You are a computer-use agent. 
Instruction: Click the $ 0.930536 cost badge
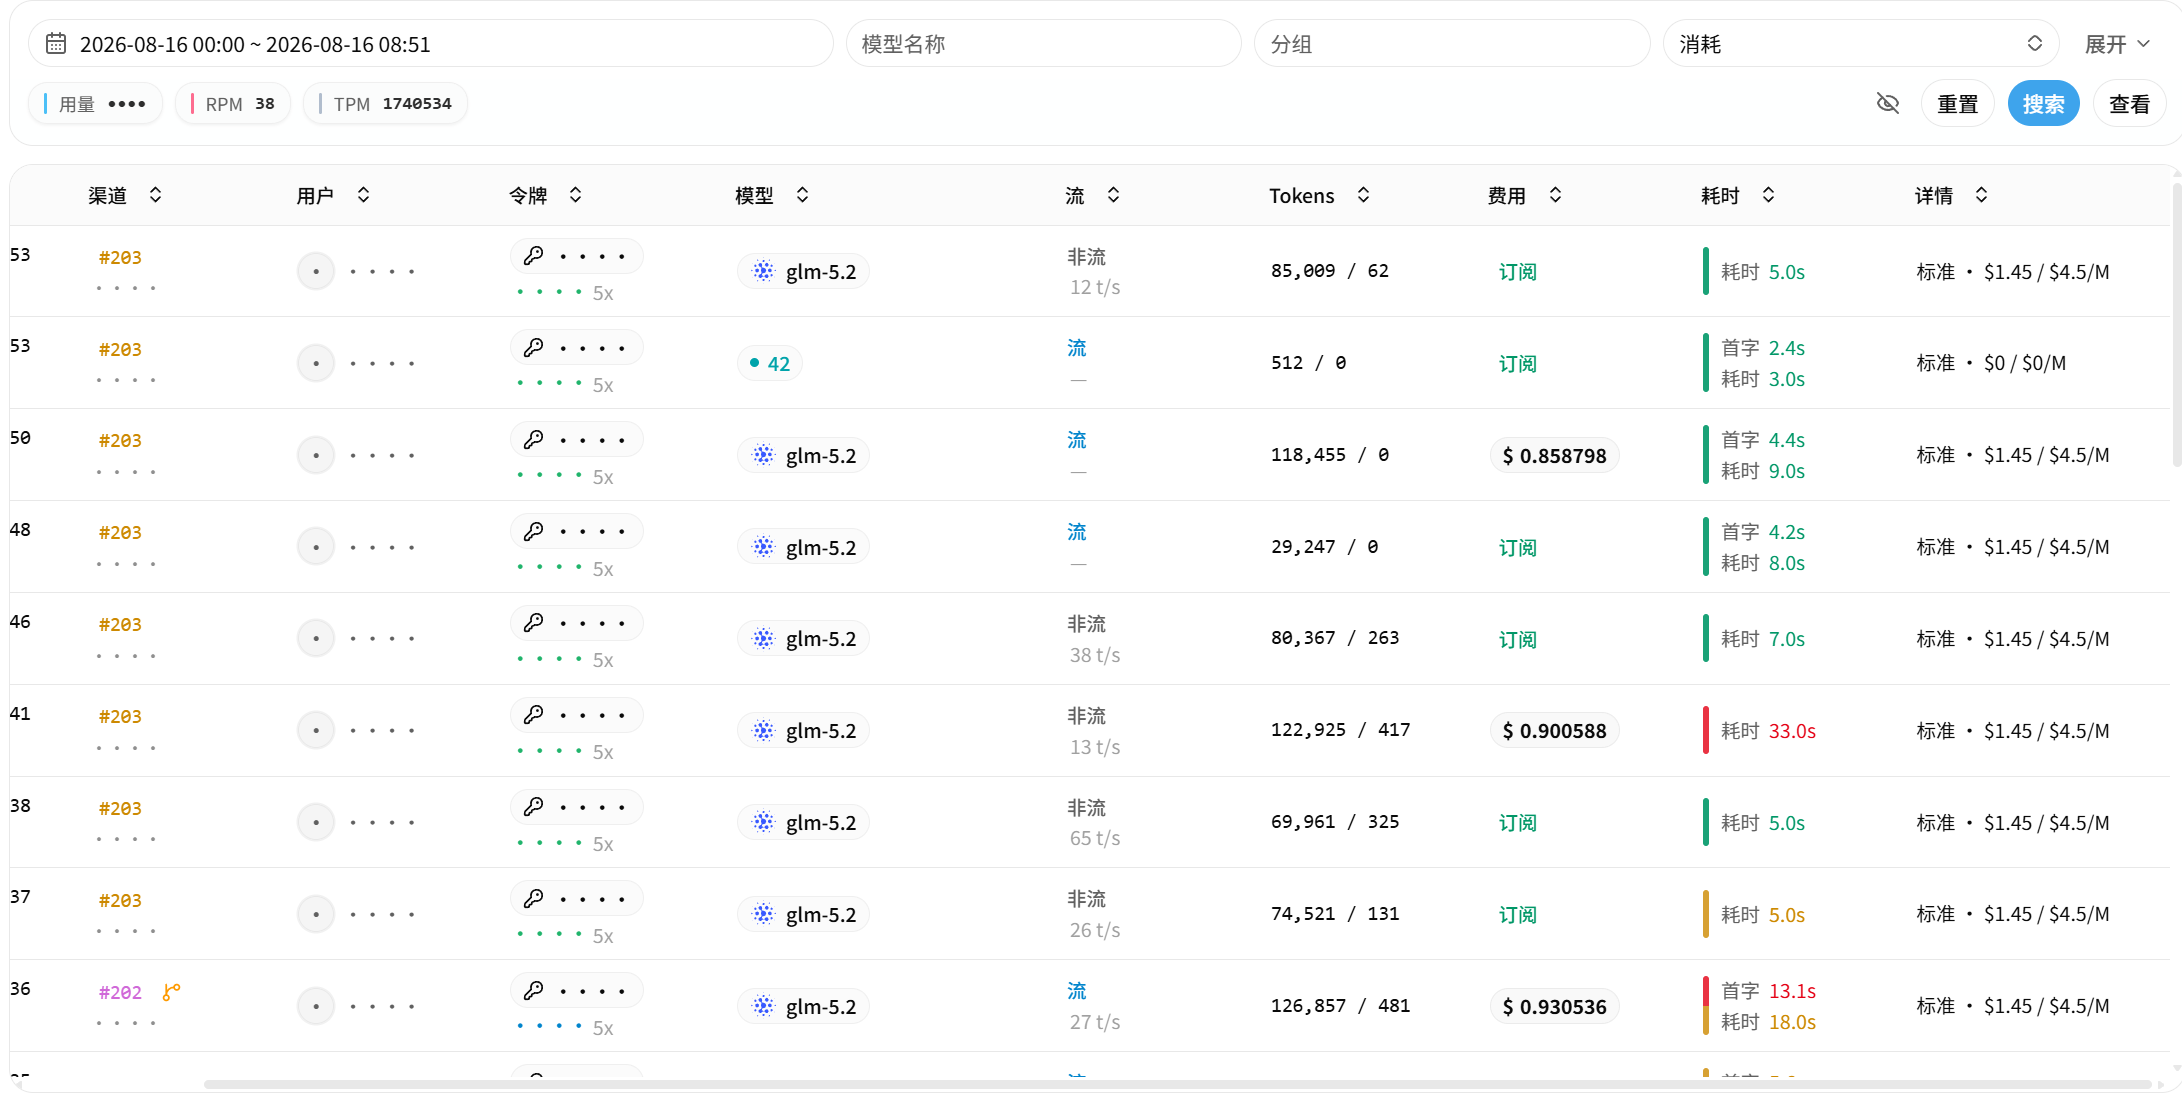[1554, 1006]
